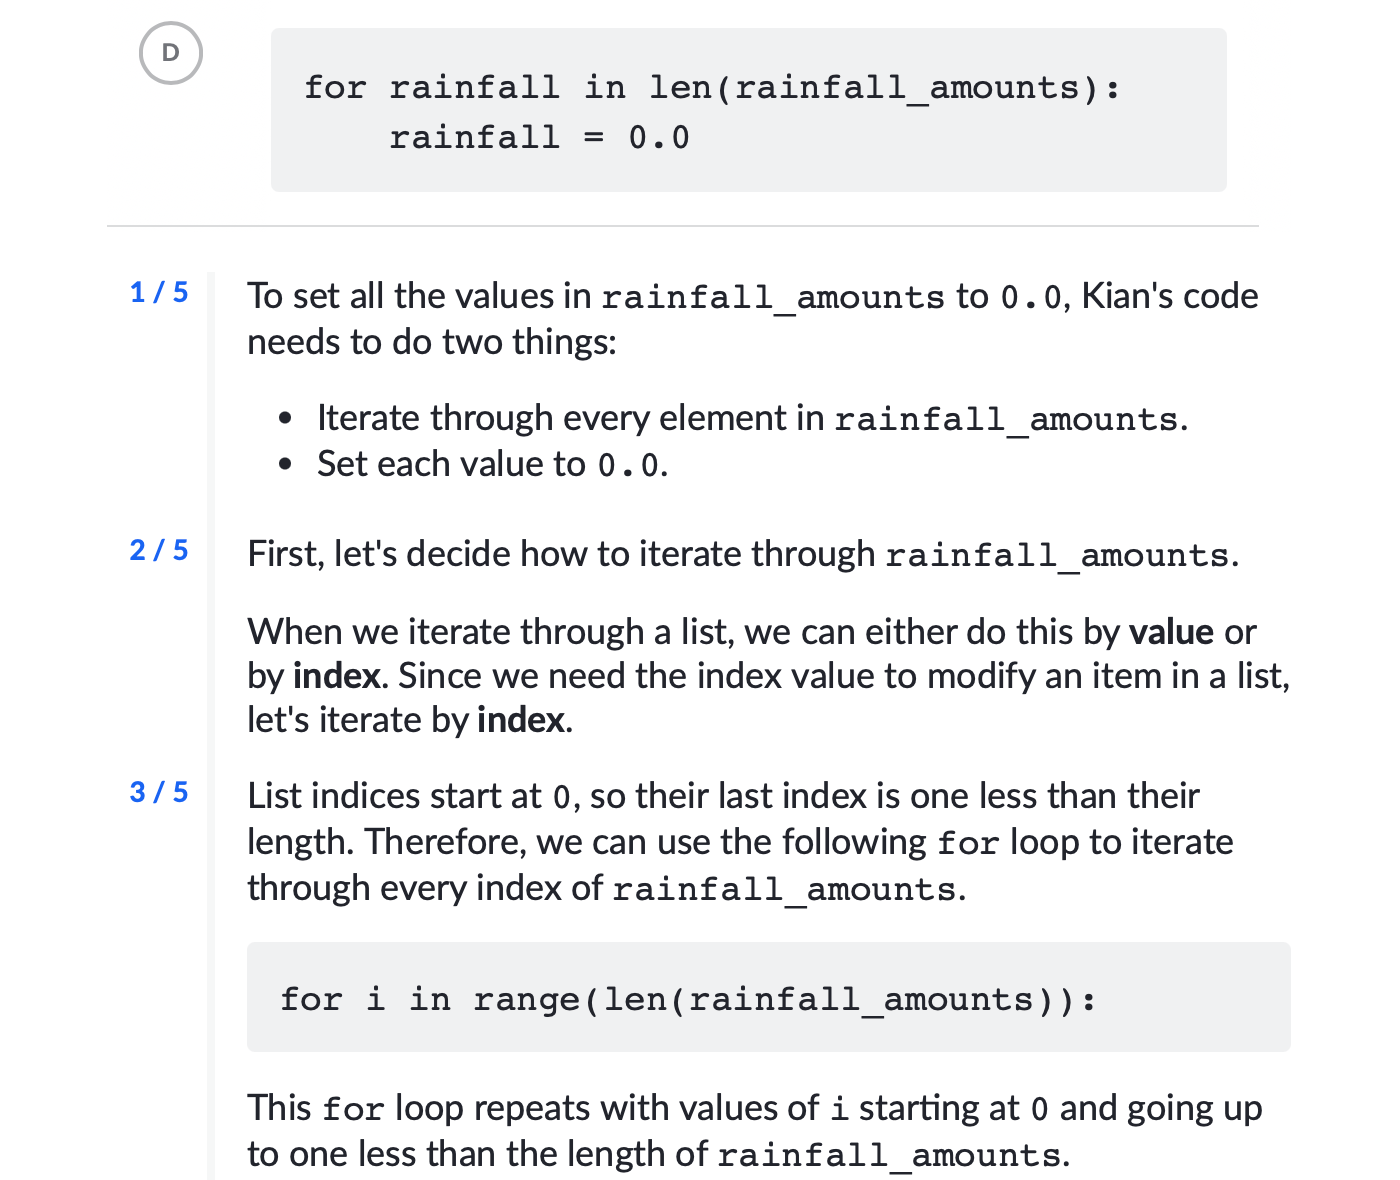This screenshot has width=1400, height=1180.
Task: Click the option D code block
Action: [x=748, y=110]
